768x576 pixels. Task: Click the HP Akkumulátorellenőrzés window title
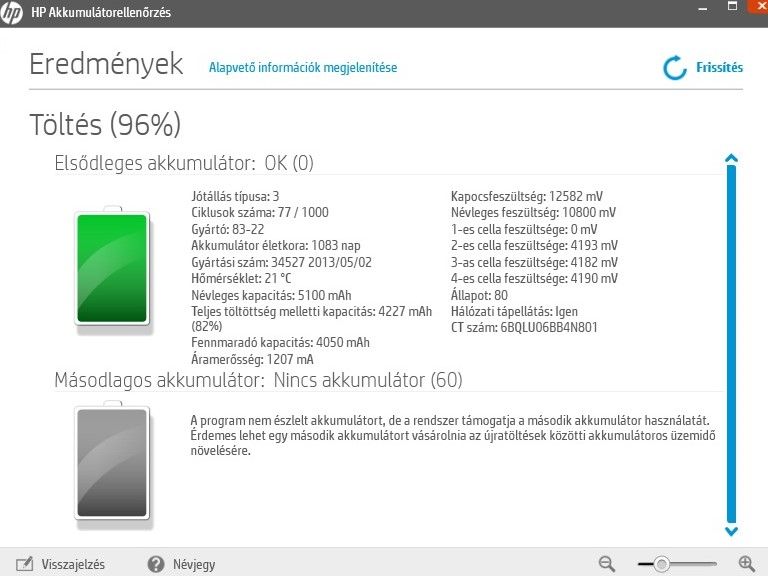(101, 12)
